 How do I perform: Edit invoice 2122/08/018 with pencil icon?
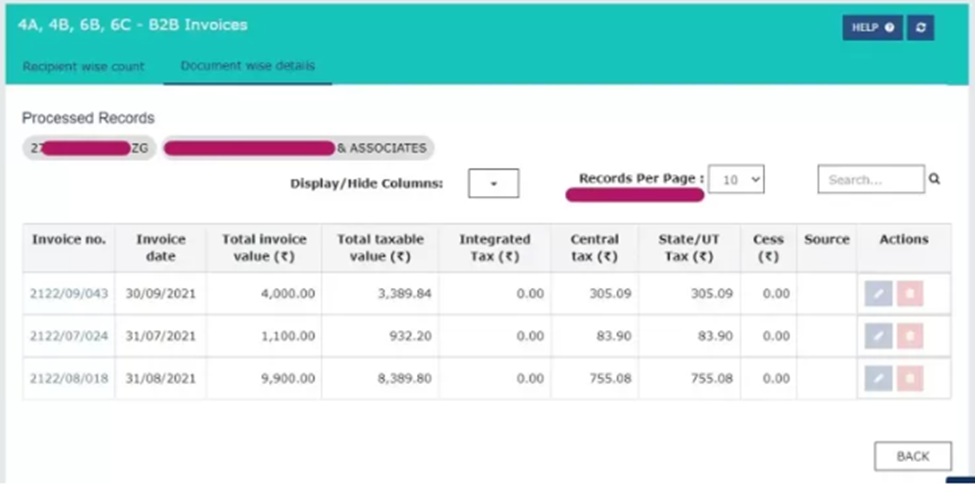point(877,379)
